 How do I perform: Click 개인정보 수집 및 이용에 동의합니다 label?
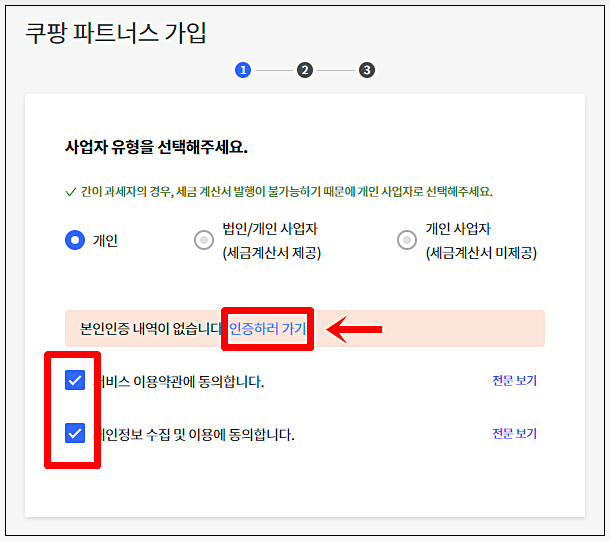pos(194,434)
